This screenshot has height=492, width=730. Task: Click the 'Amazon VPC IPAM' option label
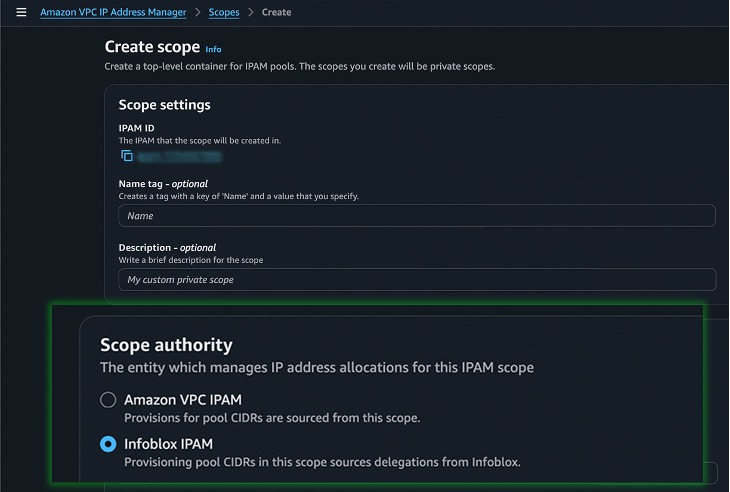point(182,400)
